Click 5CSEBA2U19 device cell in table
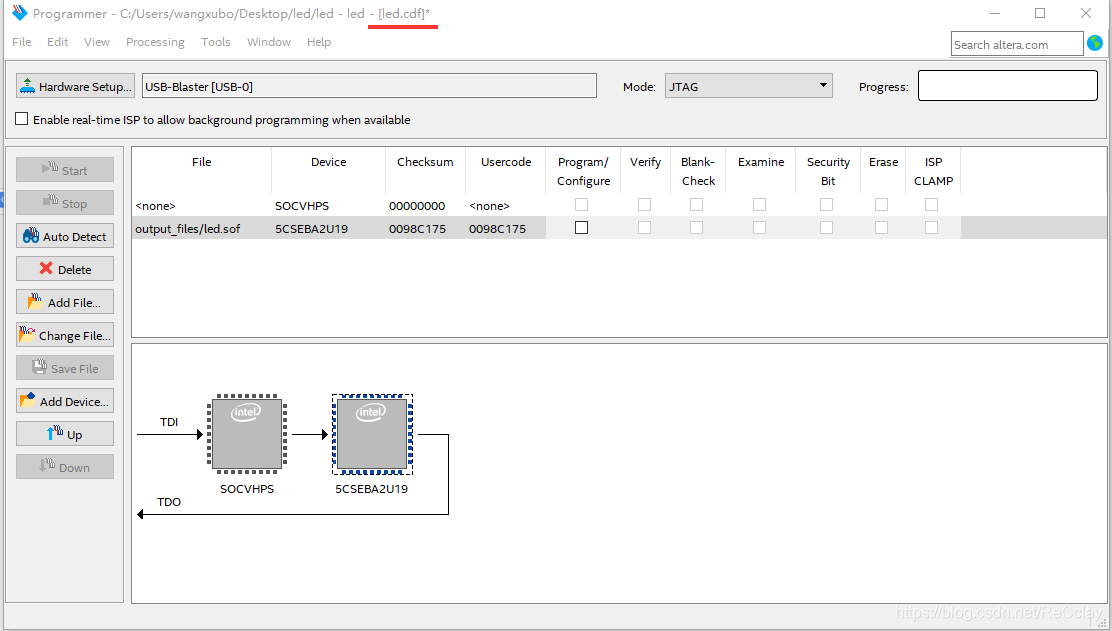 (x=328, y=228)
